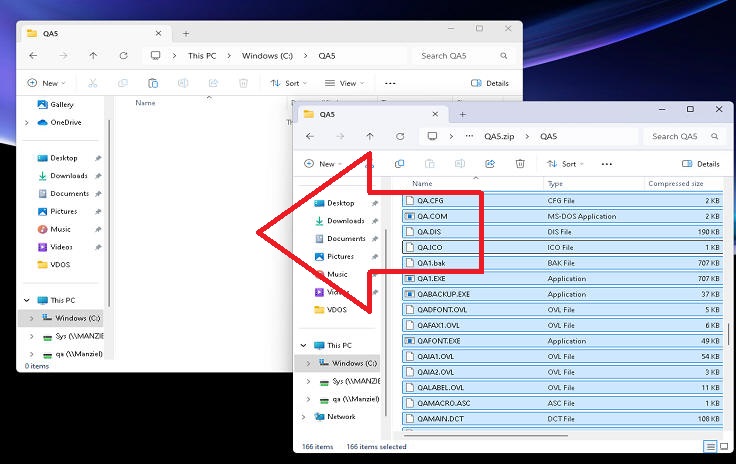This screenshot has width=736, height=464.
Task: Click Compressed size column header
Action: click(x=675, y=183)
